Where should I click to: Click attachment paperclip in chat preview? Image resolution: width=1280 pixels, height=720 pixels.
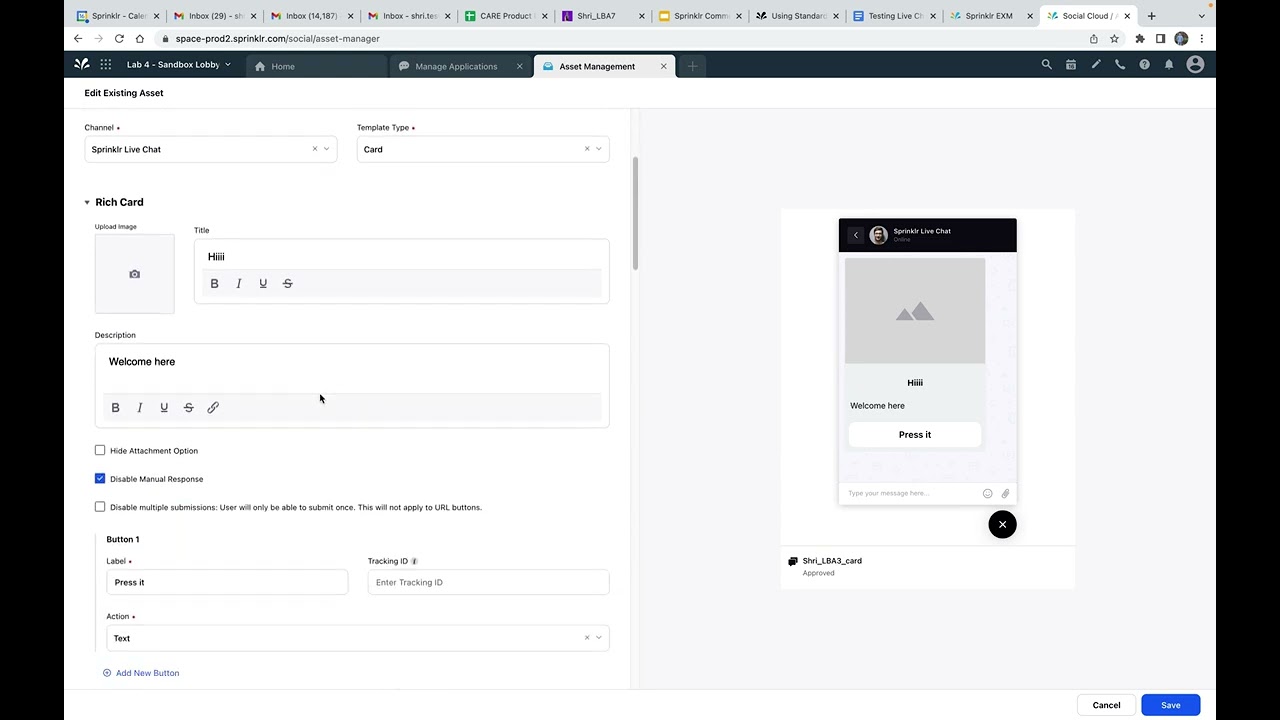[x=1005, y=493]
